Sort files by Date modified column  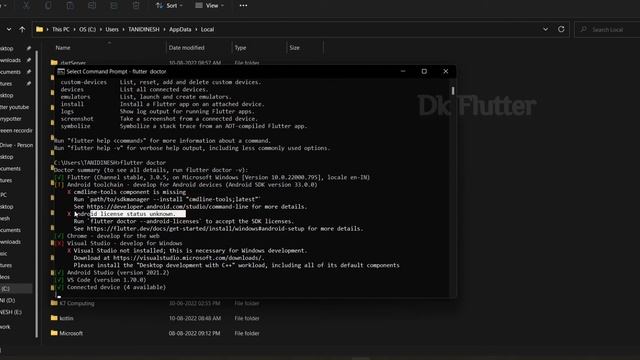click(x=187, y=48)
